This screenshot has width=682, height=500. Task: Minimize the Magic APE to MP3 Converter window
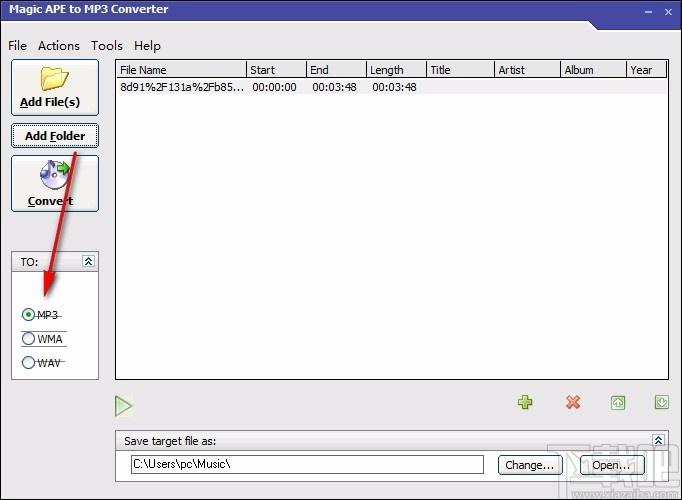[x=649, y=12]
